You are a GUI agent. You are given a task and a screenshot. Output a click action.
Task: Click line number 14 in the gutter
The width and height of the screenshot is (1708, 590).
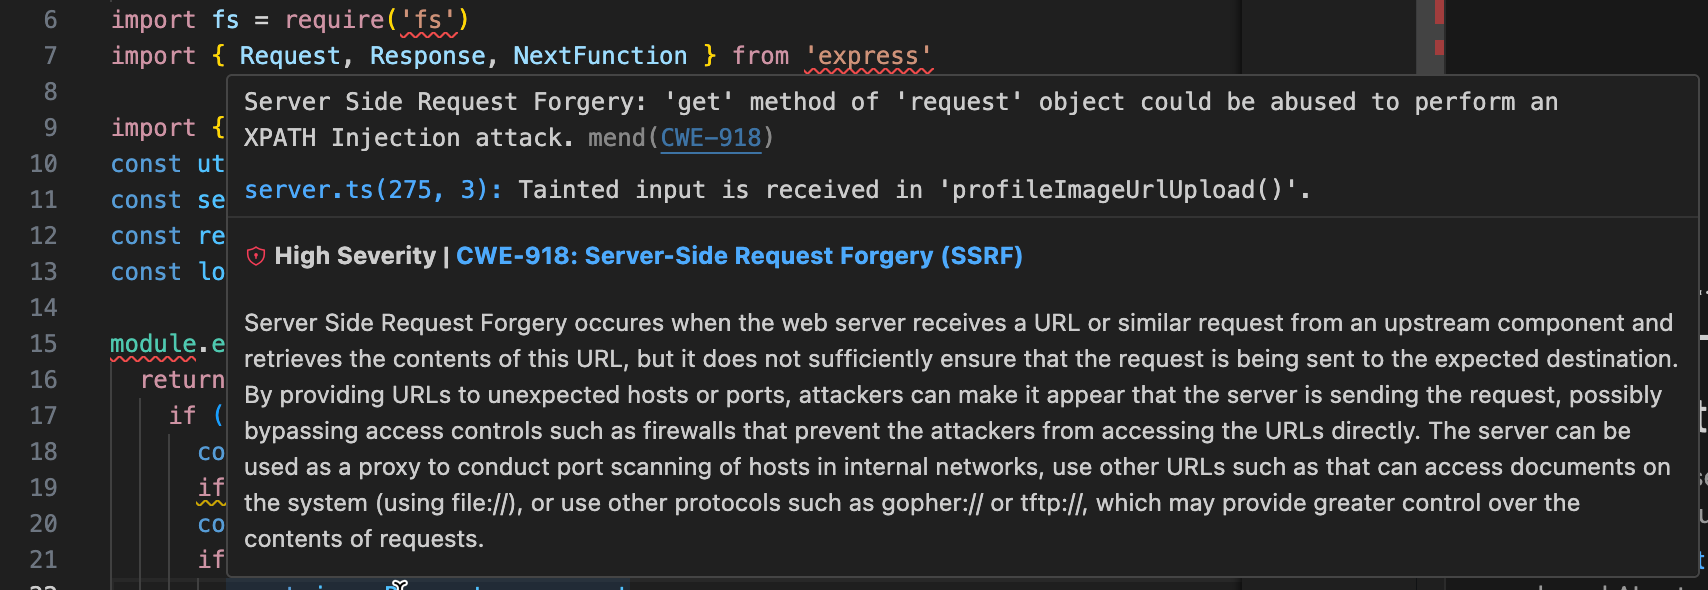click(43, 308)
